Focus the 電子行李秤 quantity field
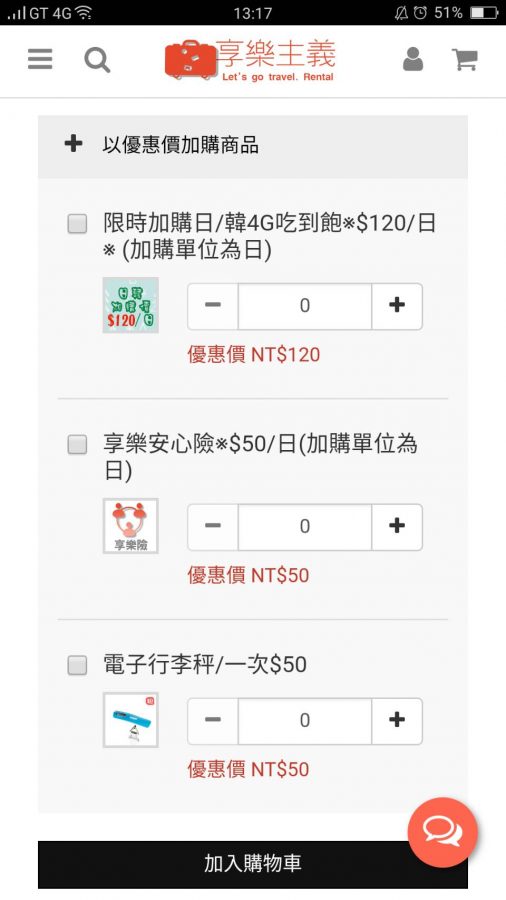The image size is (506, 900). (305, 720)
